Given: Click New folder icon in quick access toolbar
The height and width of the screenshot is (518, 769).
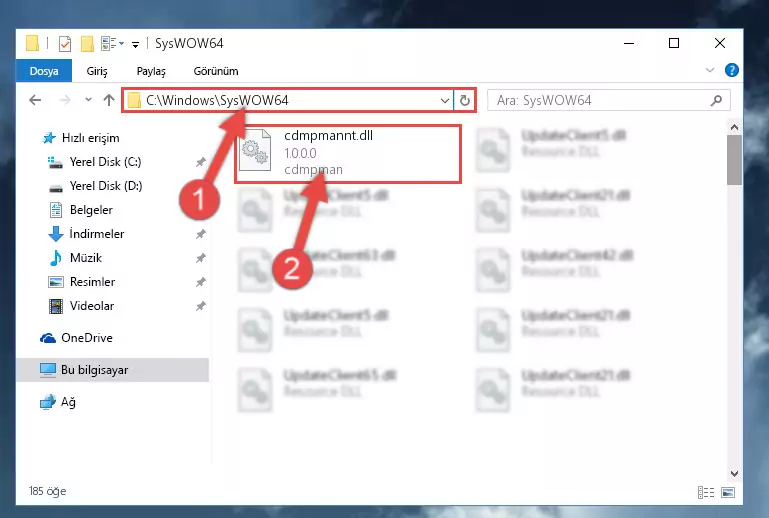Looking at the screenshot, I should 87,44.
